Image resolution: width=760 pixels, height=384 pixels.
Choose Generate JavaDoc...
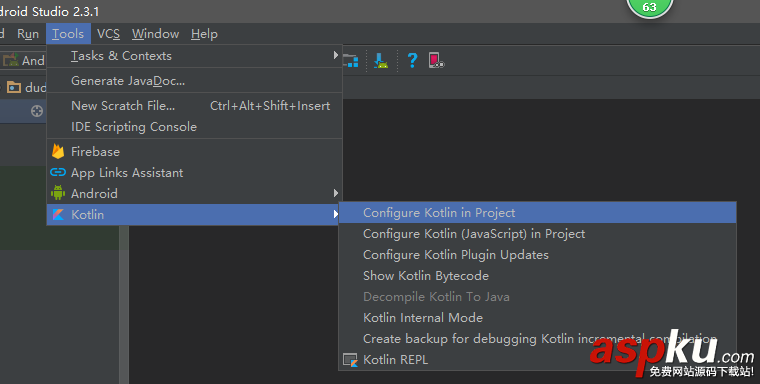click(194, 81)
